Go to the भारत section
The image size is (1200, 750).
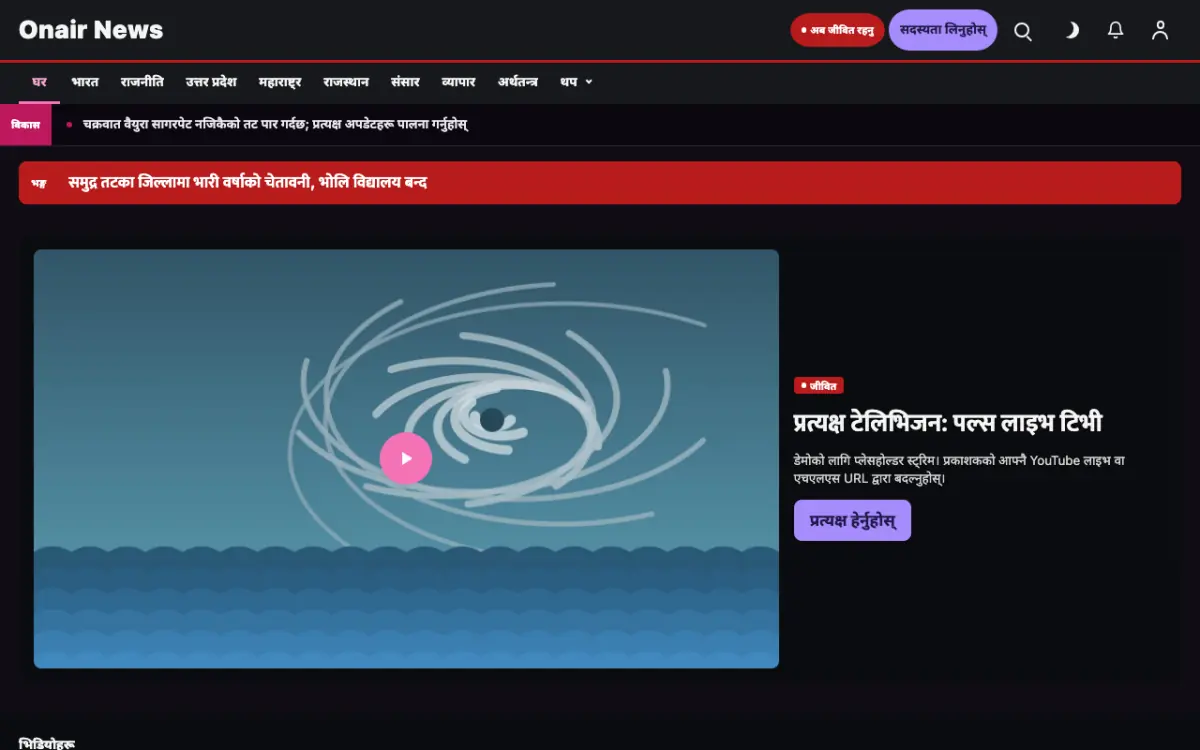85,82
